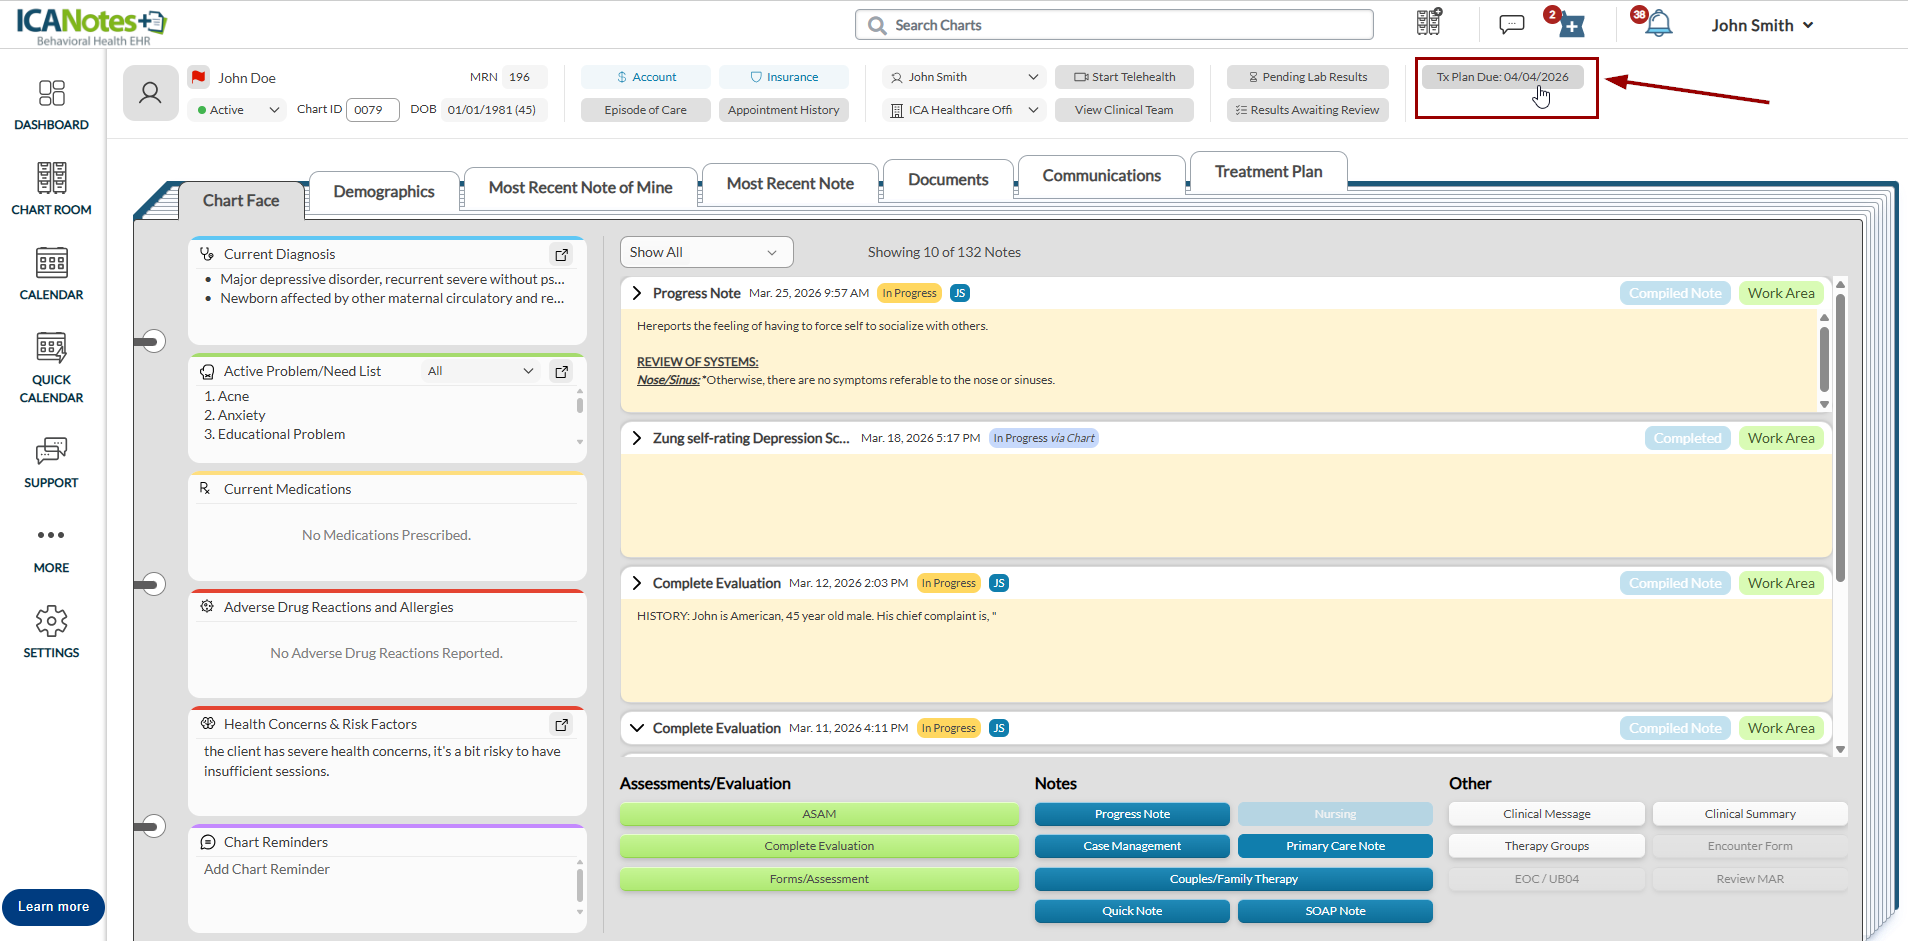1908x941 pixels.
Task: Open the Quick Calendar sidebar icon
Action: click(x=51, y=367)
